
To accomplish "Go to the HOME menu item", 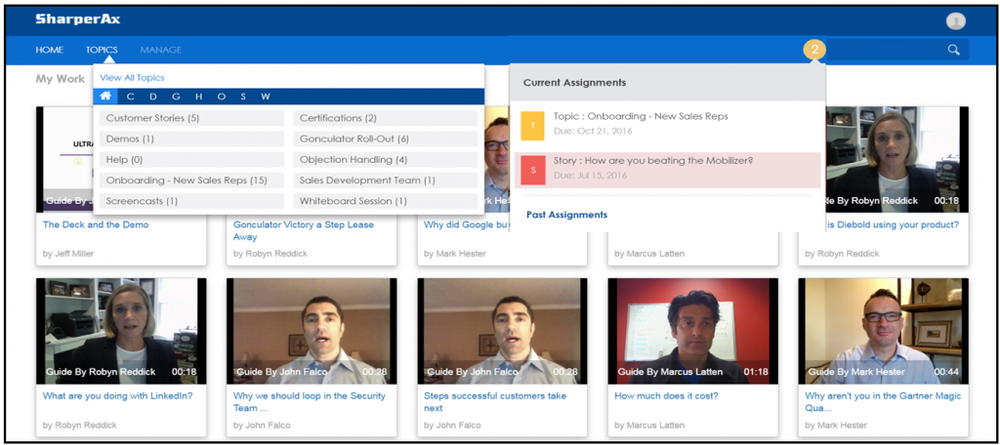I will pos(49,50).
